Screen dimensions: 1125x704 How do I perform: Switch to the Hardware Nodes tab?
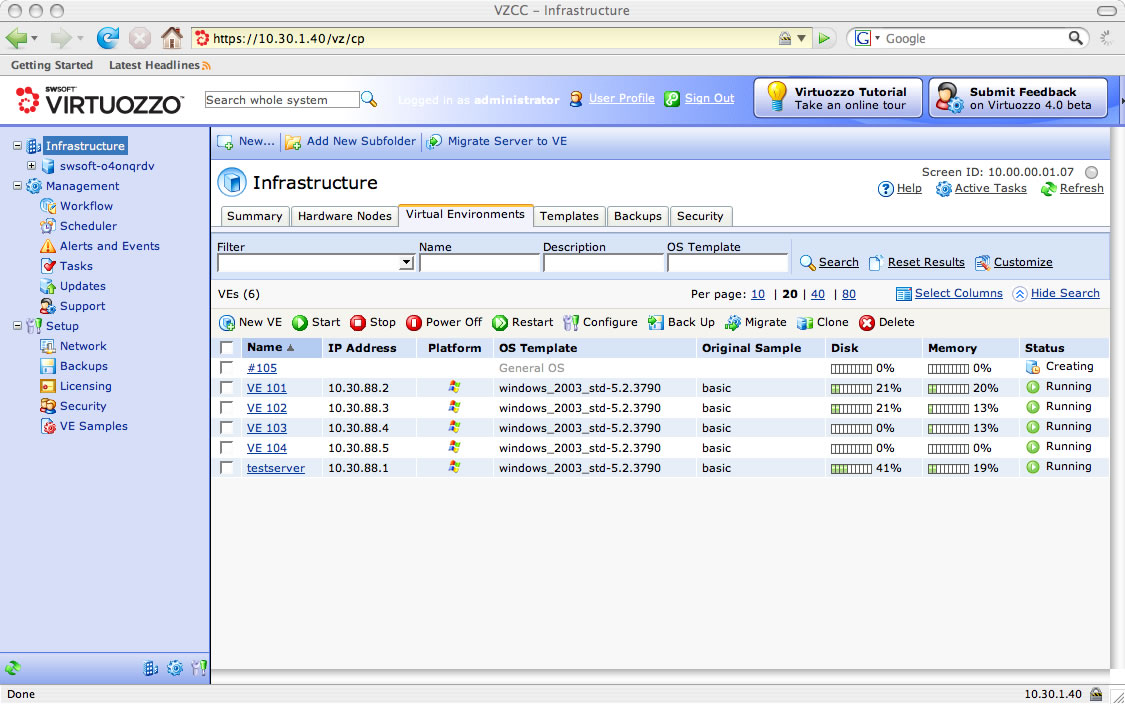click(x=344, y=216)
